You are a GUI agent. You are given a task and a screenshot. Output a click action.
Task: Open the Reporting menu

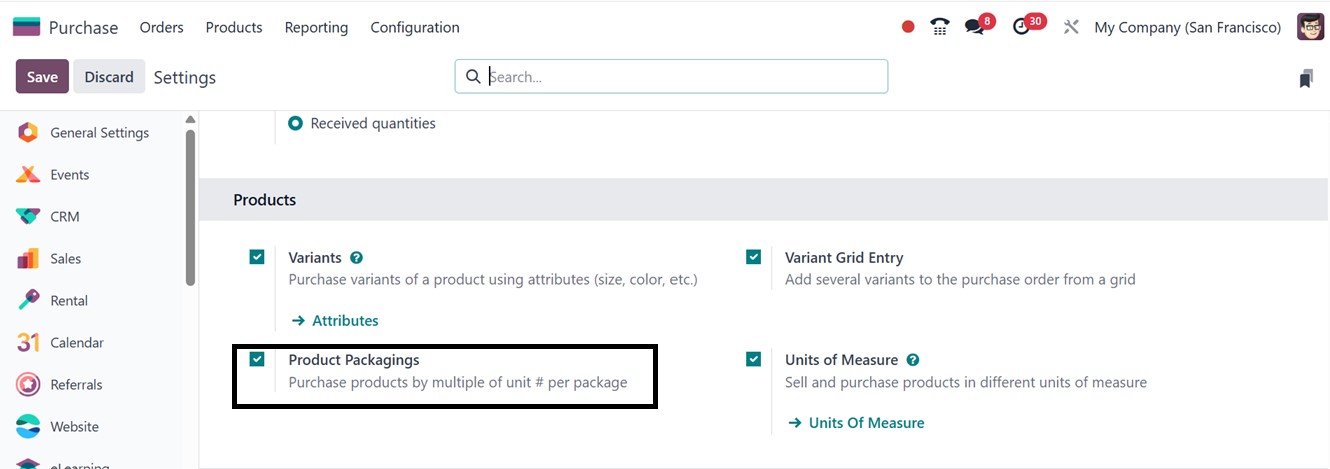coord(316,27)
